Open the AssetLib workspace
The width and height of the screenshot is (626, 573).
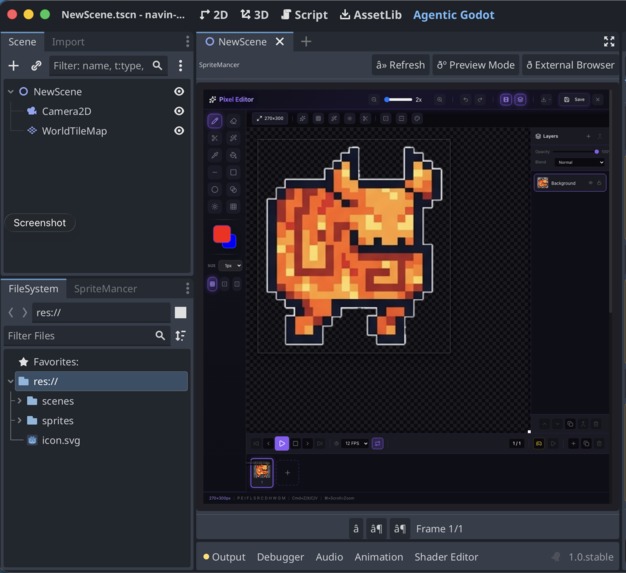click(370, 15)
